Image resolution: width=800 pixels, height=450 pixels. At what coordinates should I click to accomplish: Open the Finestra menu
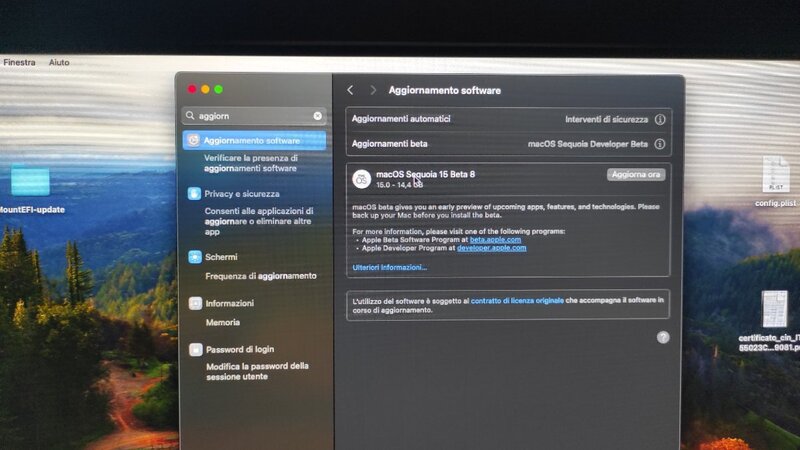click(x=19, y=62)
